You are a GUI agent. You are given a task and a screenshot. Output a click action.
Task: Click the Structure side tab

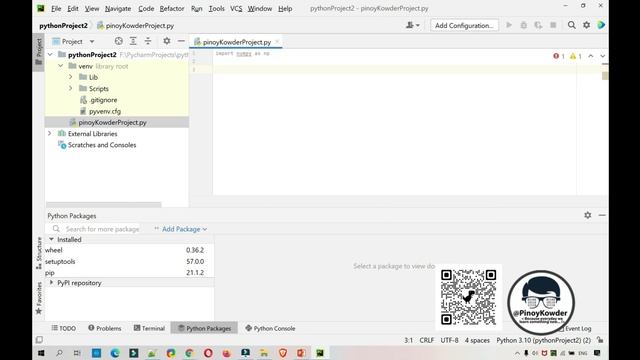pyautogui.click(x=39, y=253)
